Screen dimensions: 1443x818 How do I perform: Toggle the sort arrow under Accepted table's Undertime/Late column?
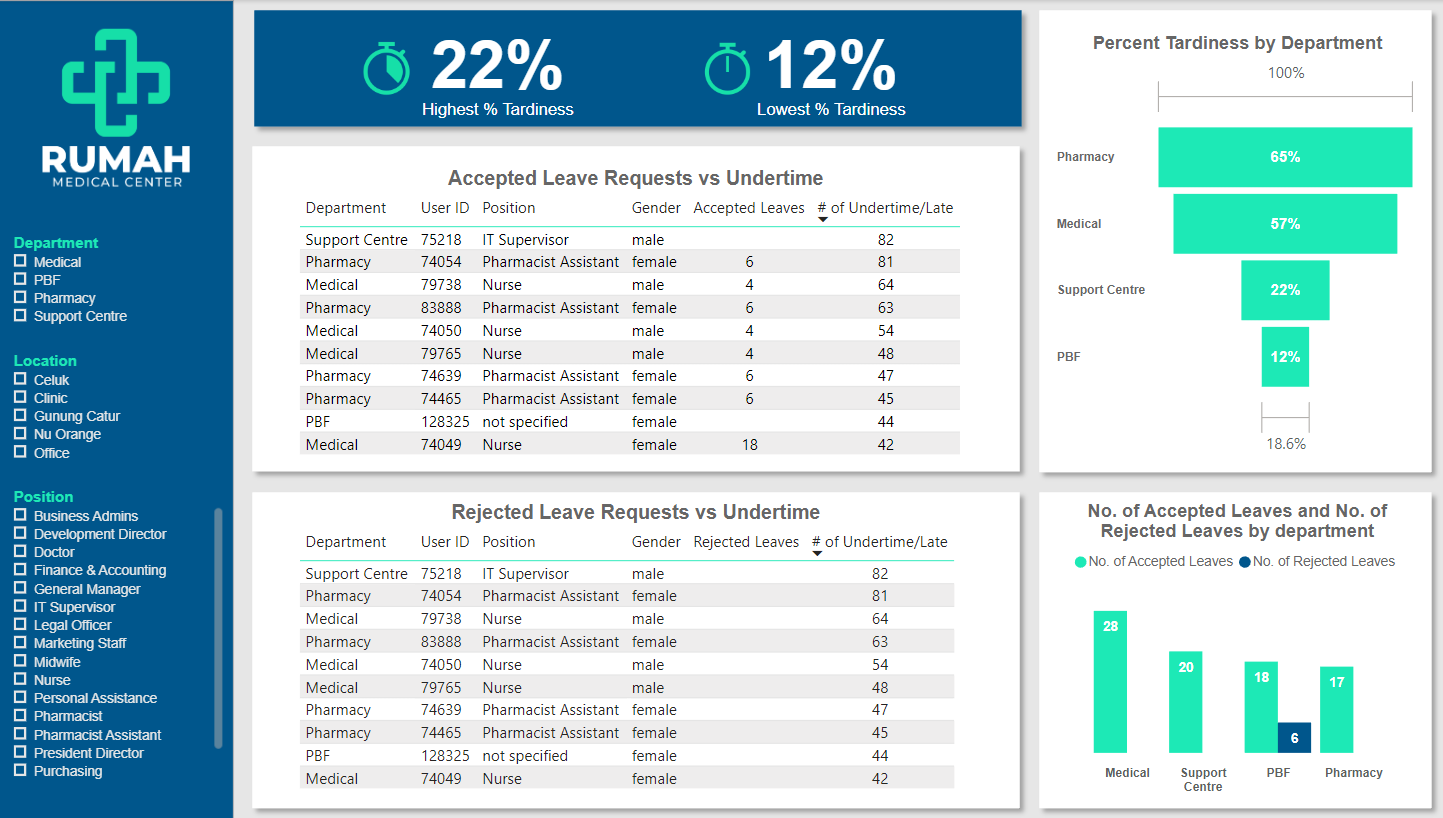(823, 220)
